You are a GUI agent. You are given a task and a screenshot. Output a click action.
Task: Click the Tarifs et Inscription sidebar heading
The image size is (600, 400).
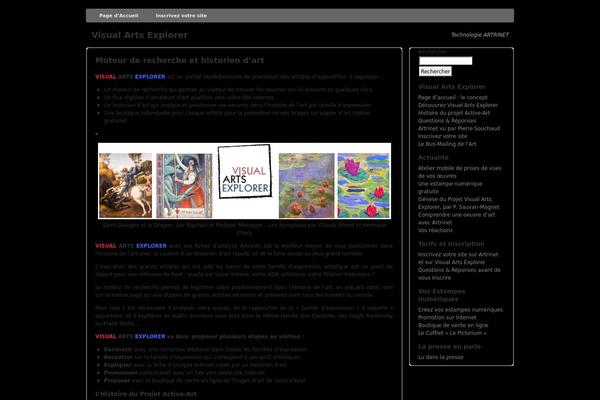coord(451,244)
